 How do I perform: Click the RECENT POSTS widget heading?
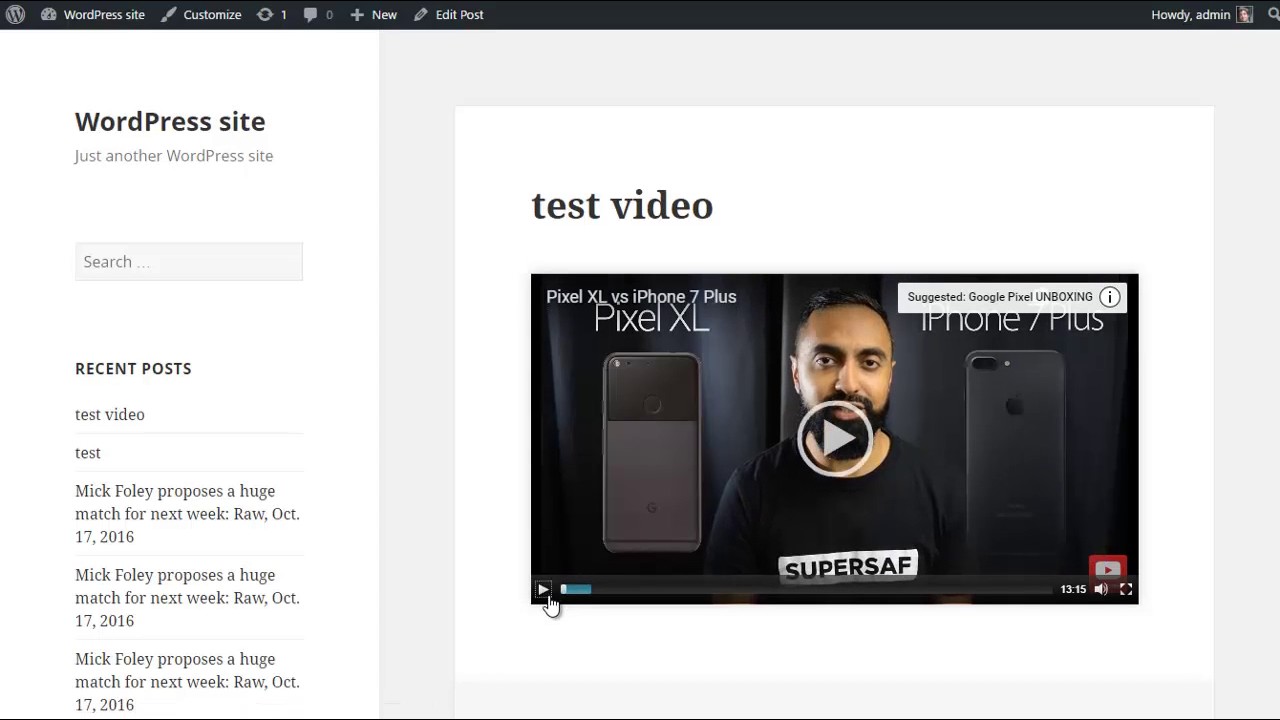133,368
